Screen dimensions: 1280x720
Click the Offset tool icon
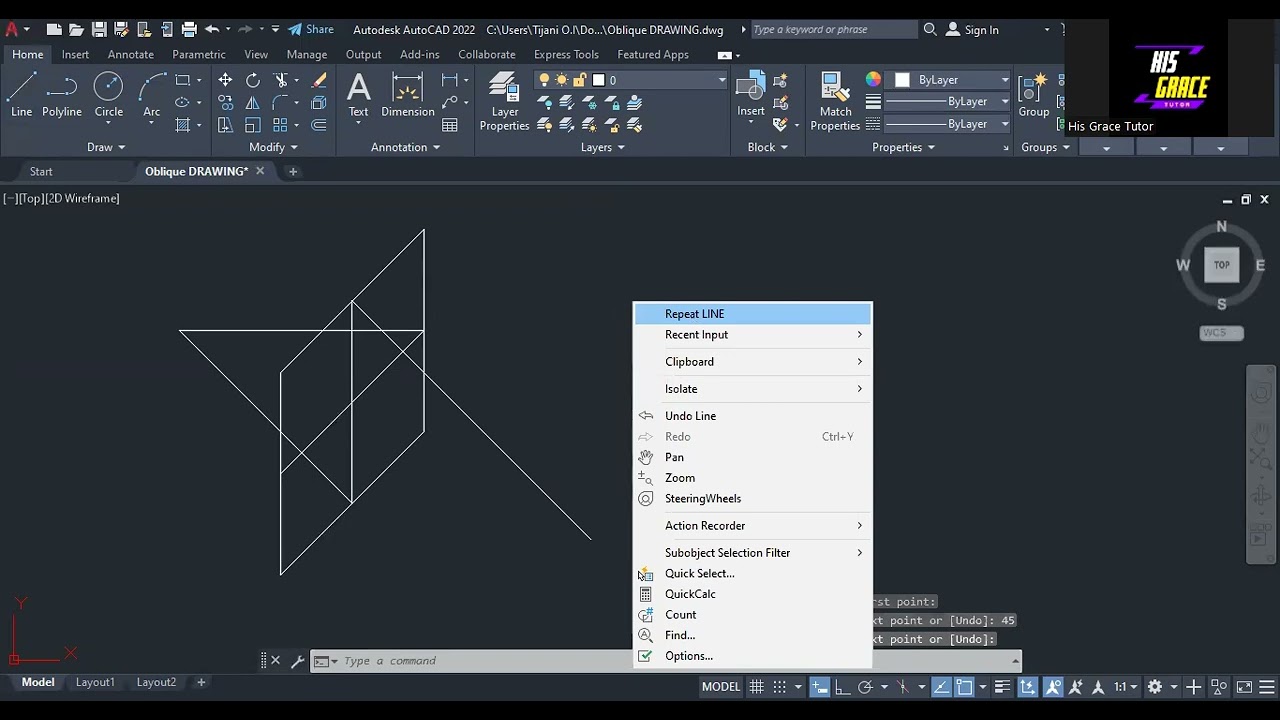[x=319, y=125]
